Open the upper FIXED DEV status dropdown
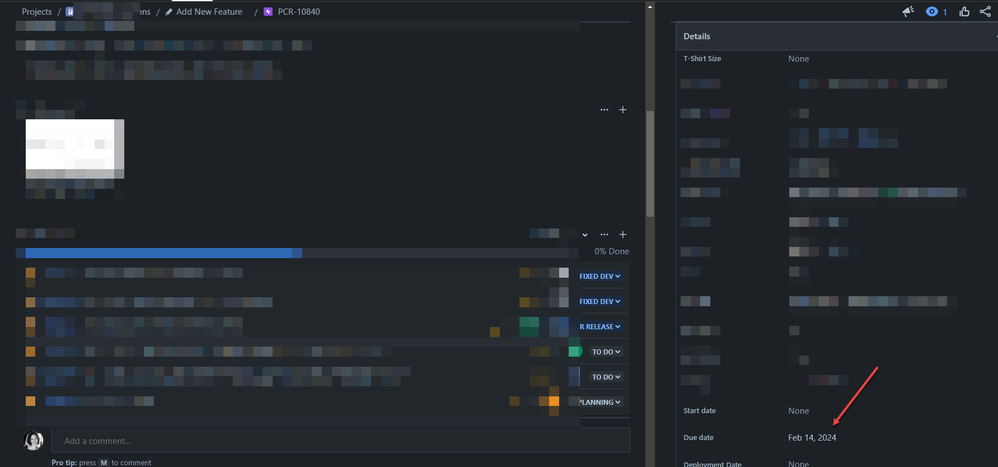 coord(600,276)
